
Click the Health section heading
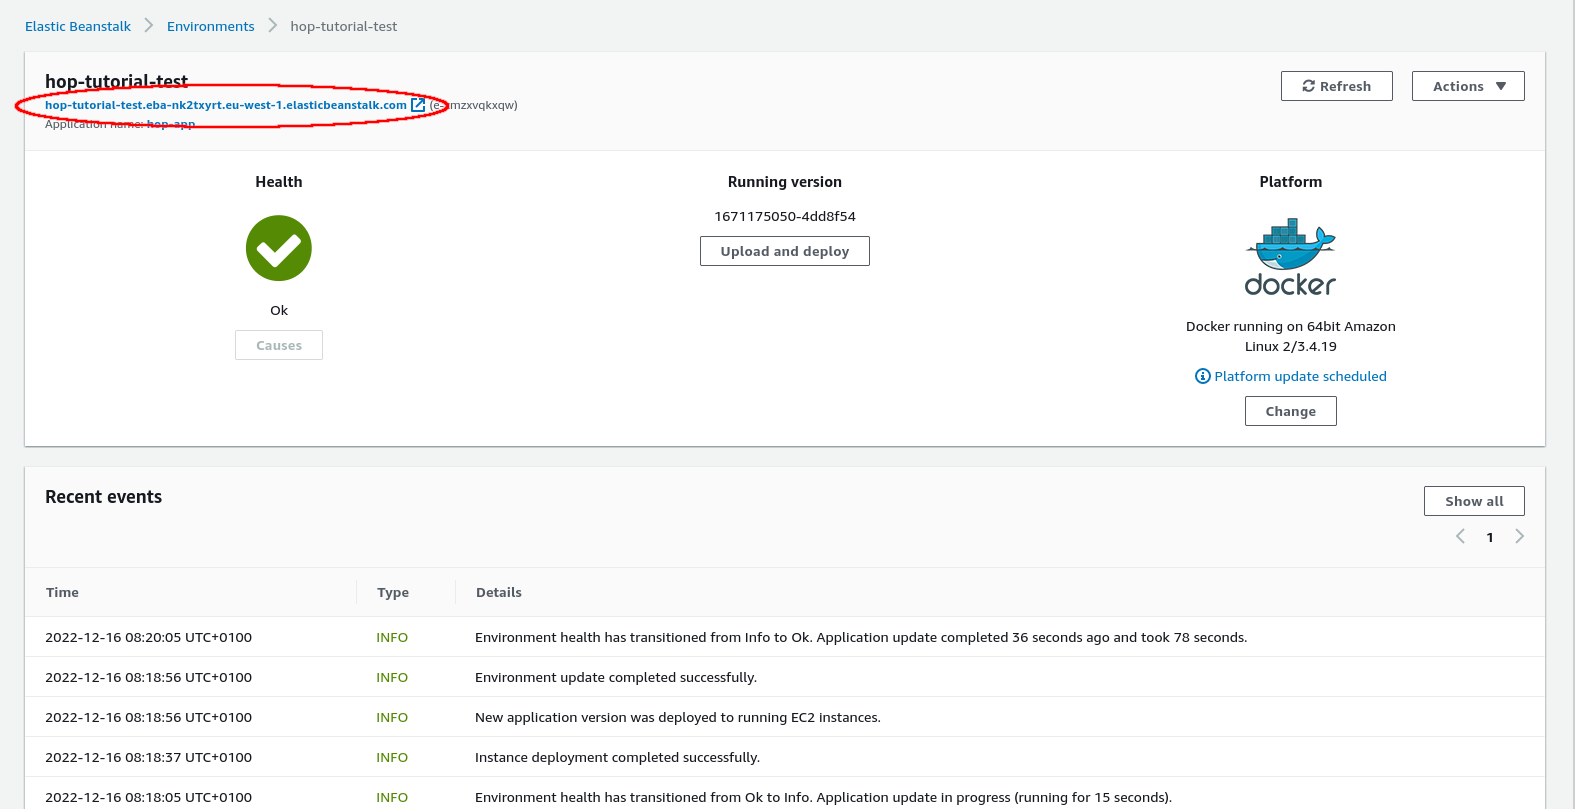click(279, 182)
